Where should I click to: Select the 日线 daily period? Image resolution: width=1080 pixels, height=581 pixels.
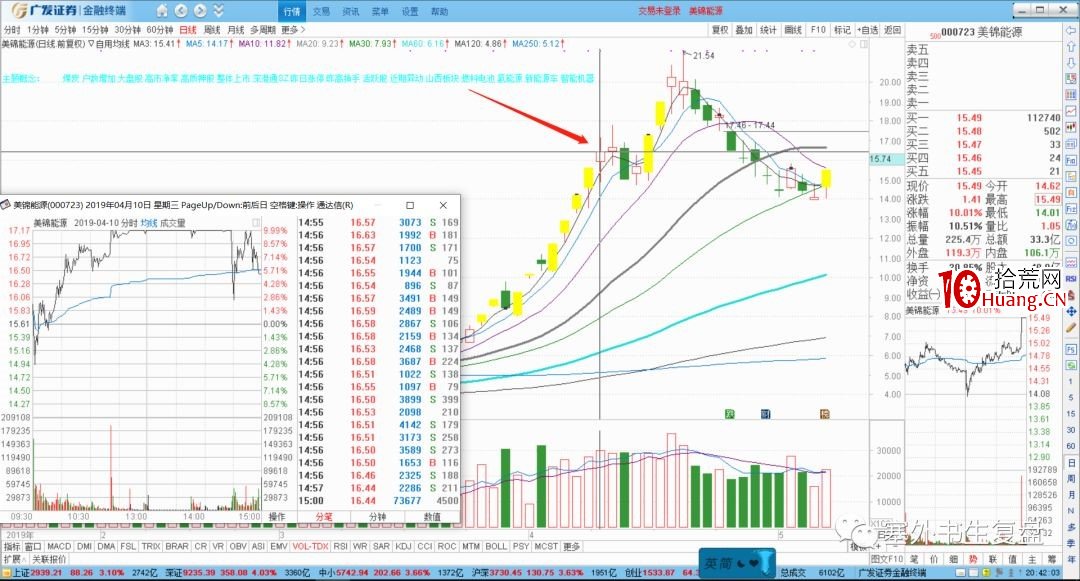coord(188,30)
